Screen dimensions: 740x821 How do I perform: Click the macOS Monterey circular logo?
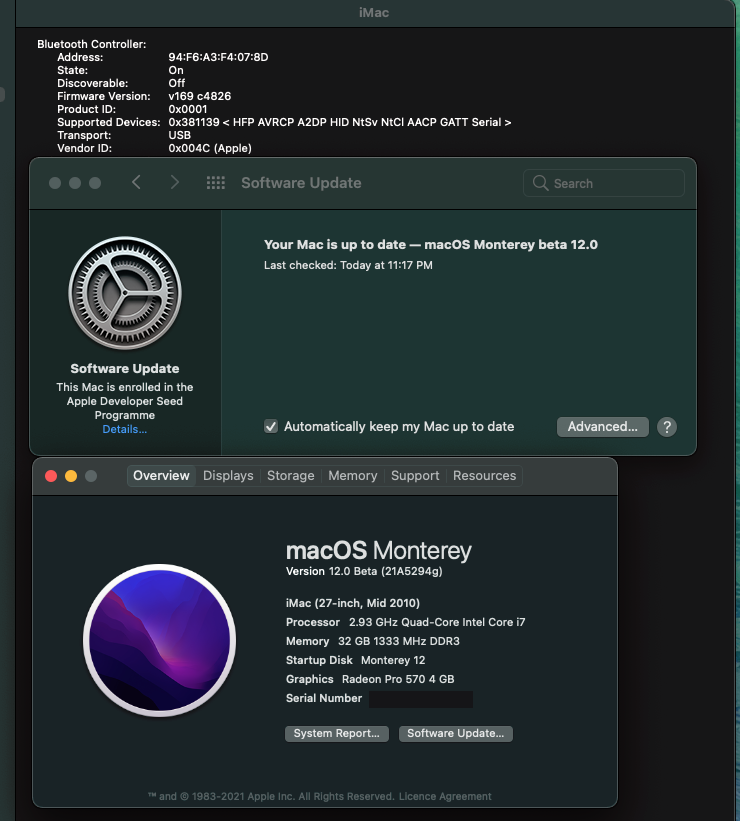point(159,640)
